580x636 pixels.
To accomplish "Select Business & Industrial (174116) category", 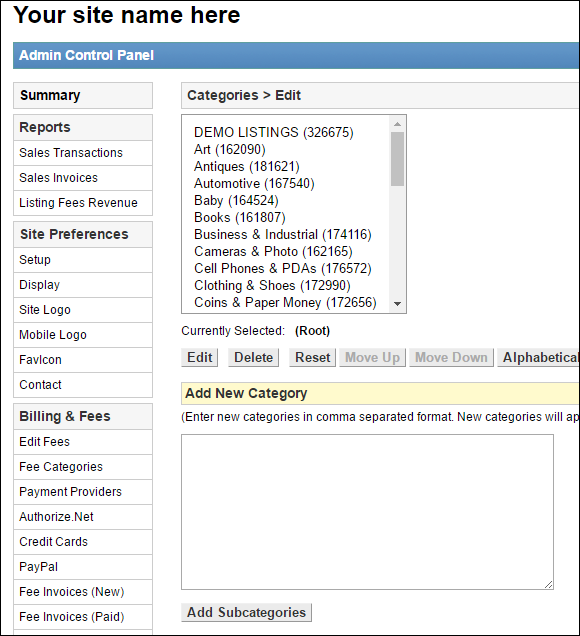I will pos(283,235).
